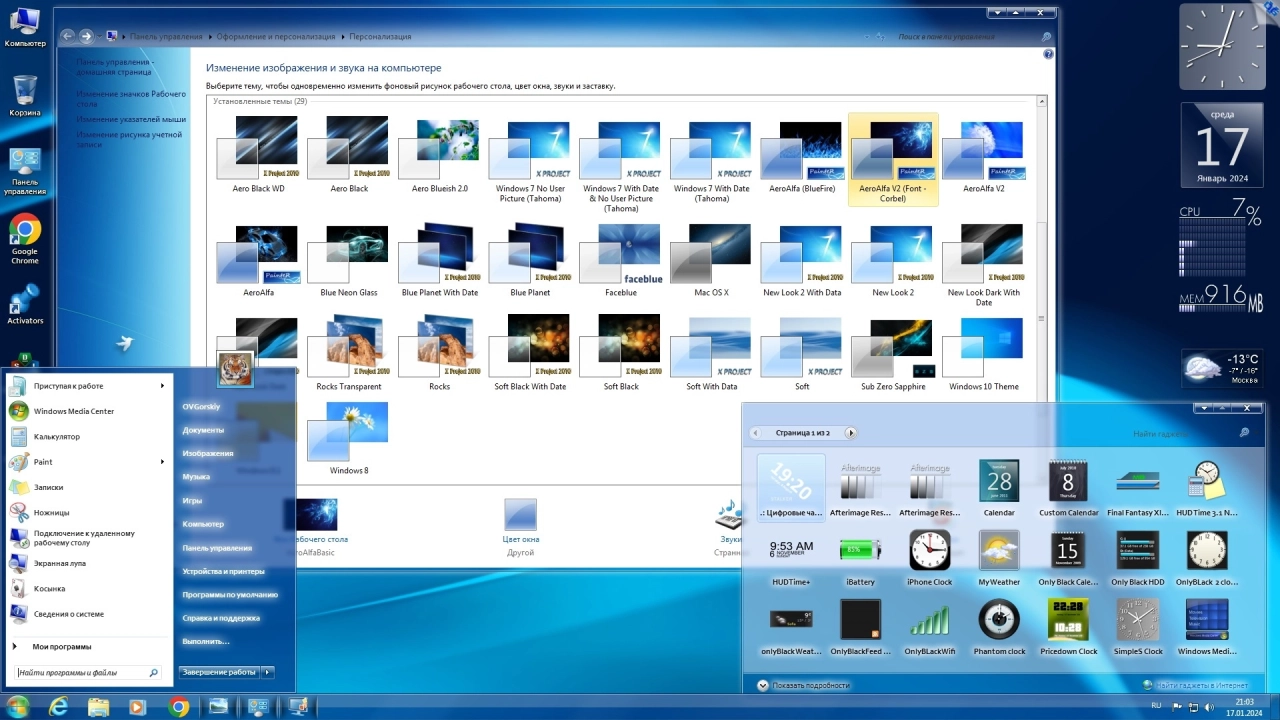Open the Windows Media Player taskbar icon
This screenshot has height=720, width=1280.
pos(137,707)
